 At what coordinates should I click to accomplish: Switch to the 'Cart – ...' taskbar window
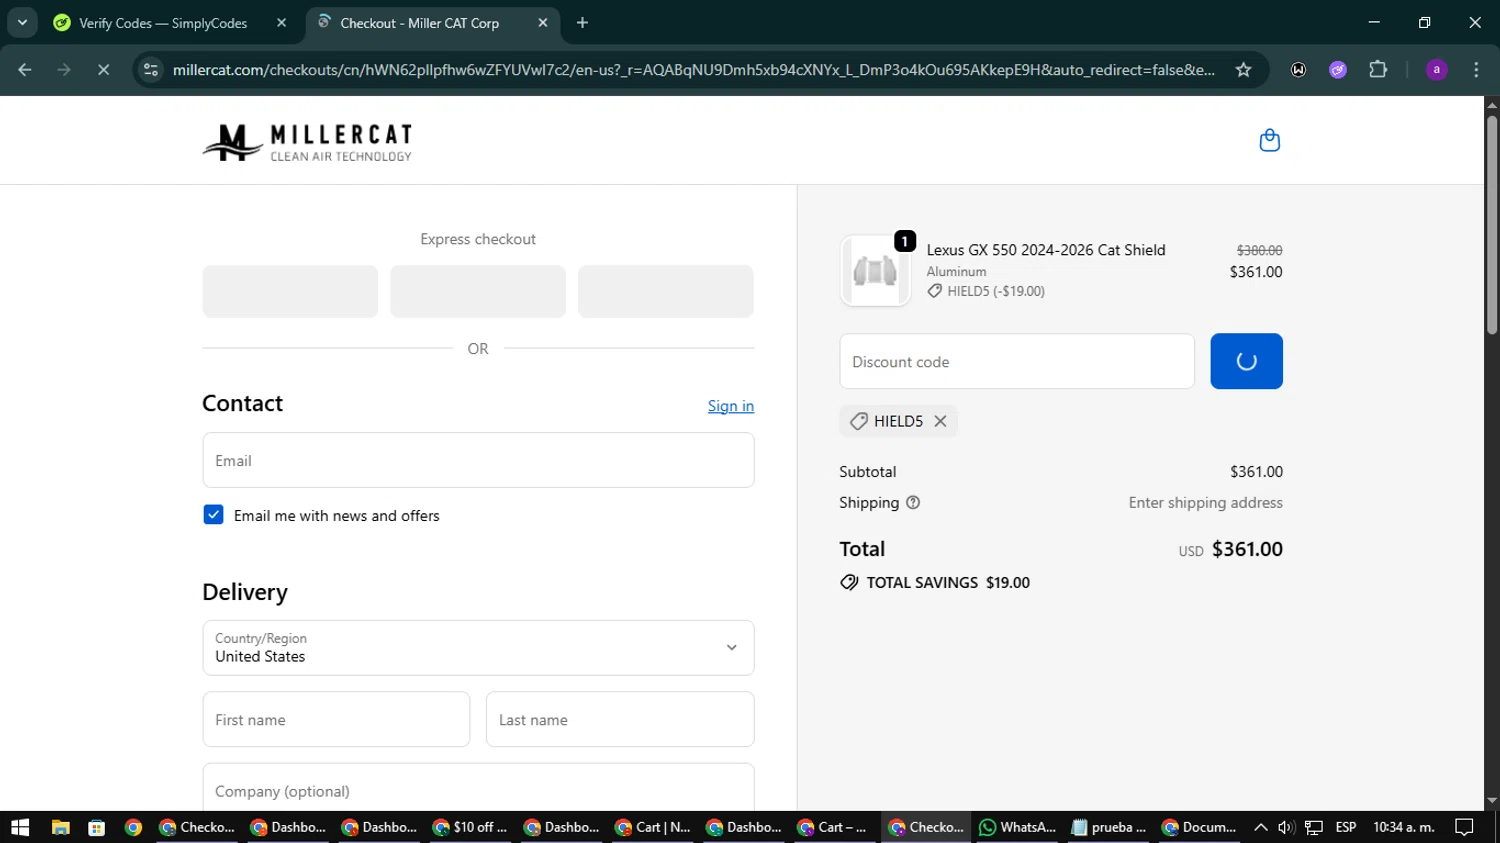(x=833, y=827)
